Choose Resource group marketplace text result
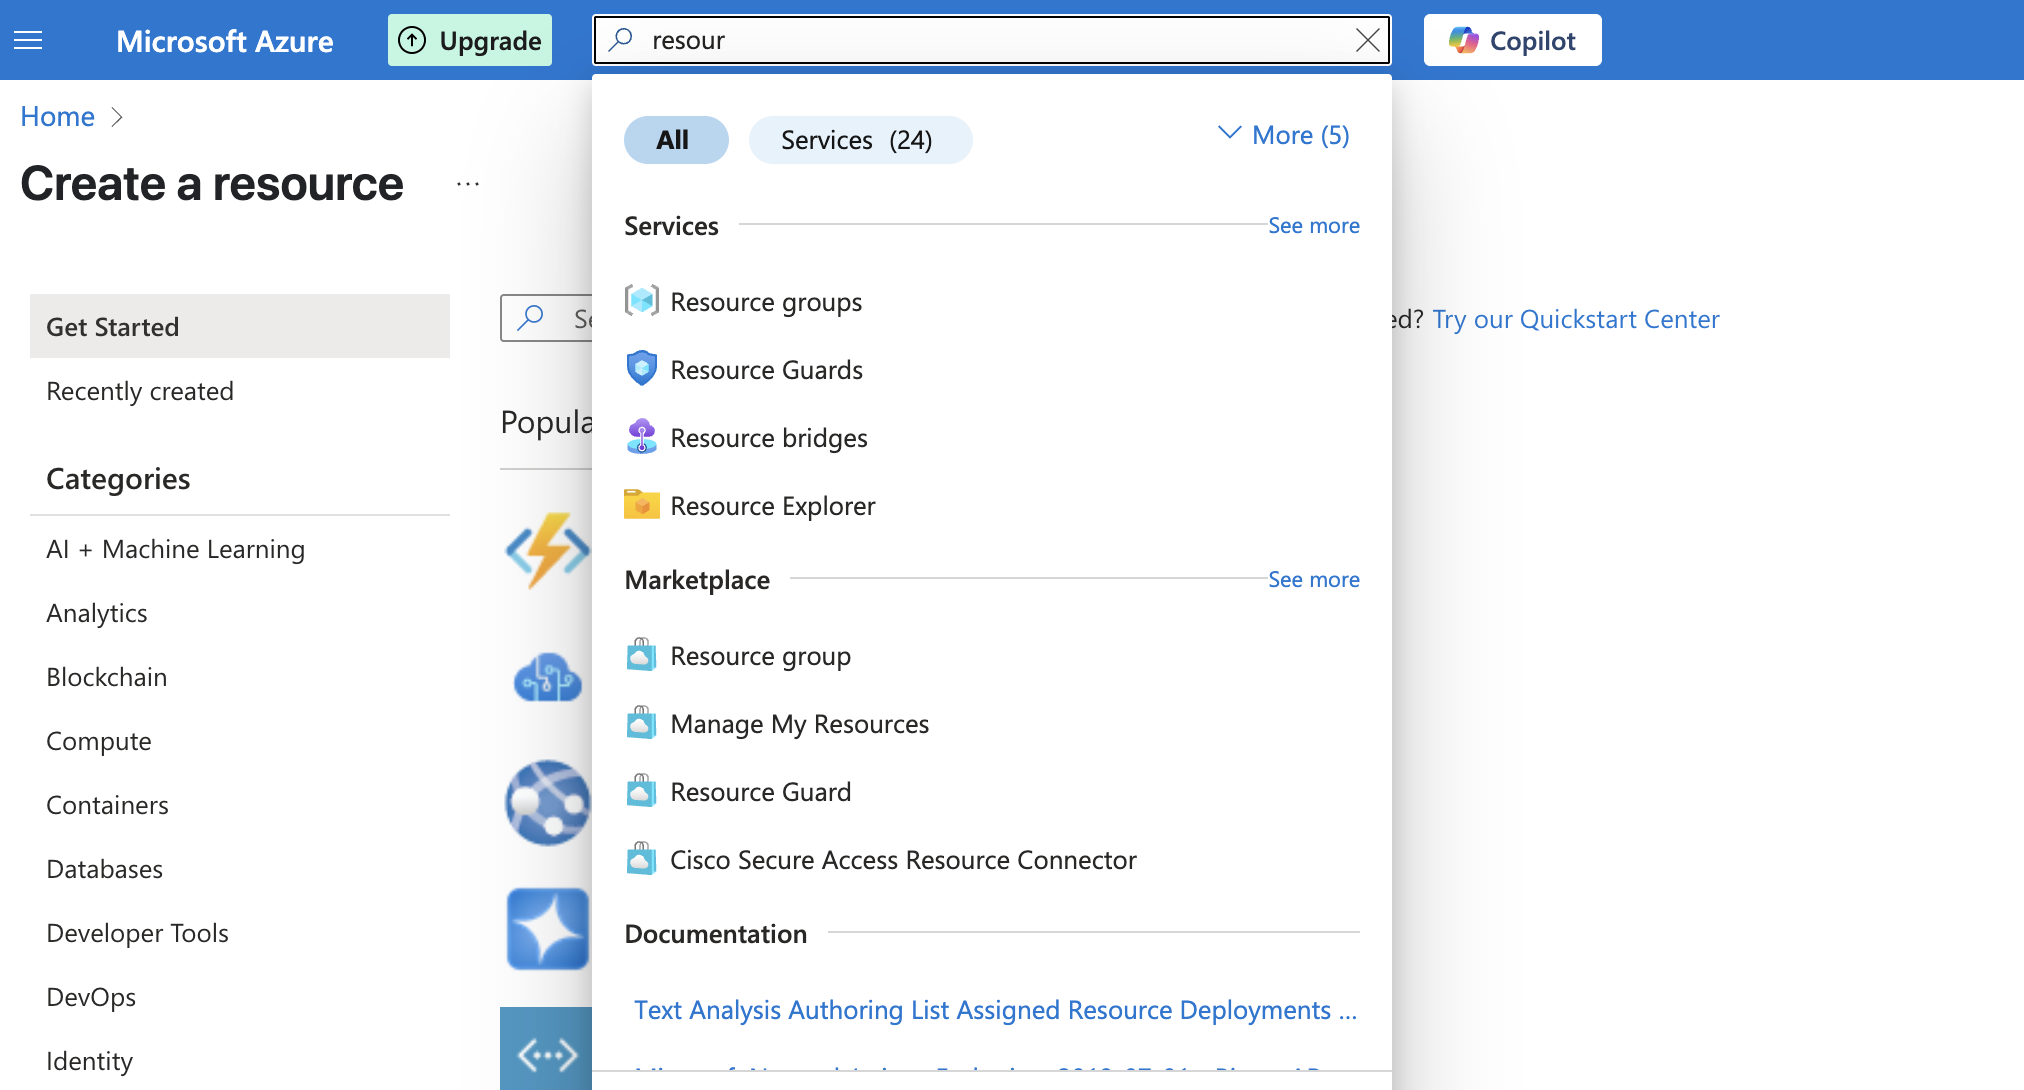The image size is (2024, 1090). (760, 656)
